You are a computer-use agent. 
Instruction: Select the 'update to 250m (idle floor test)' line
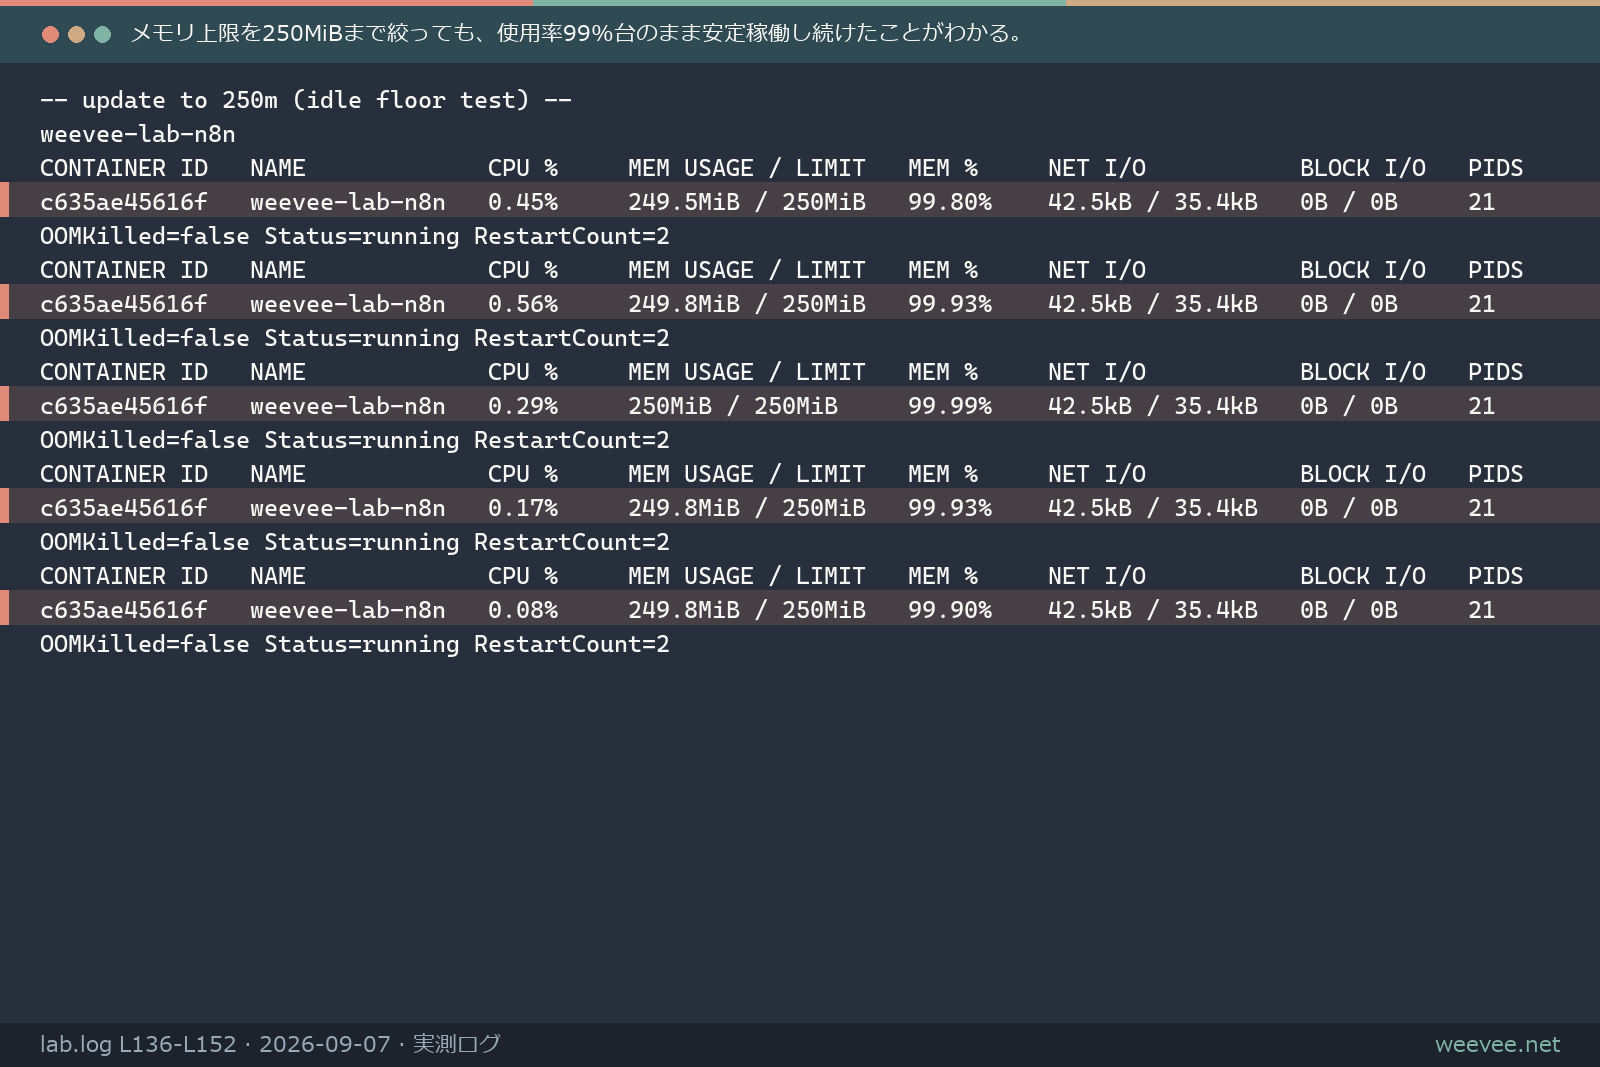[x=306, y=100]
